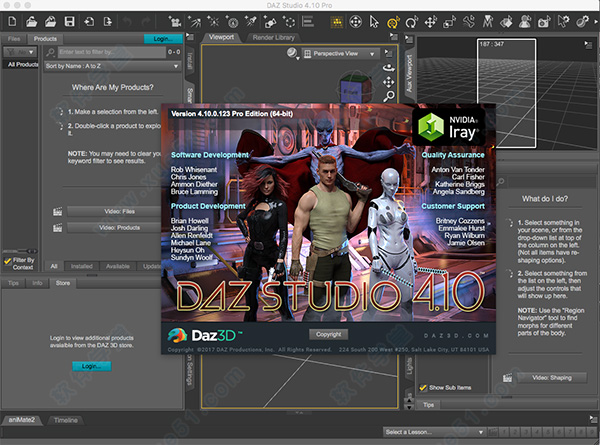Open the bottom-left Tips tab
The width and height of the screenshot is (600, 445).
(13, 283)
